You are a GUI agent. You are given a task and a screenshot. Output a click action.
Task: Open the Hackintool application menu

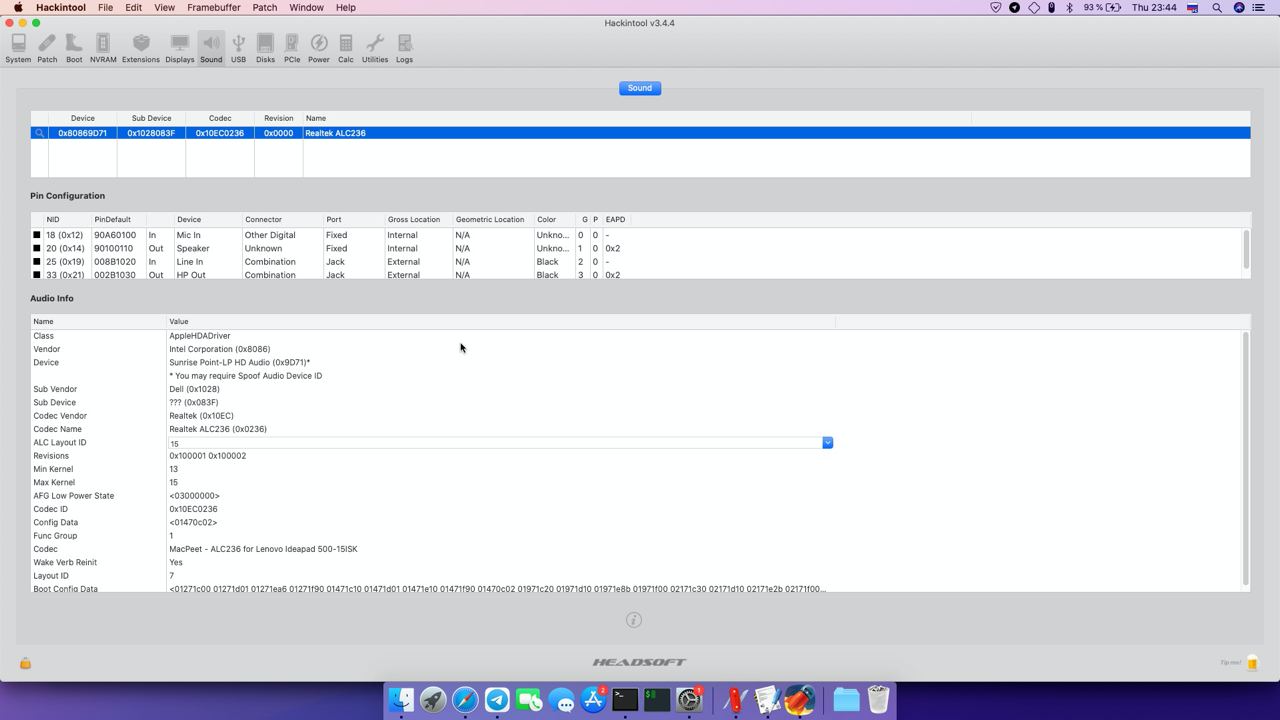click(x=60, y=7)
